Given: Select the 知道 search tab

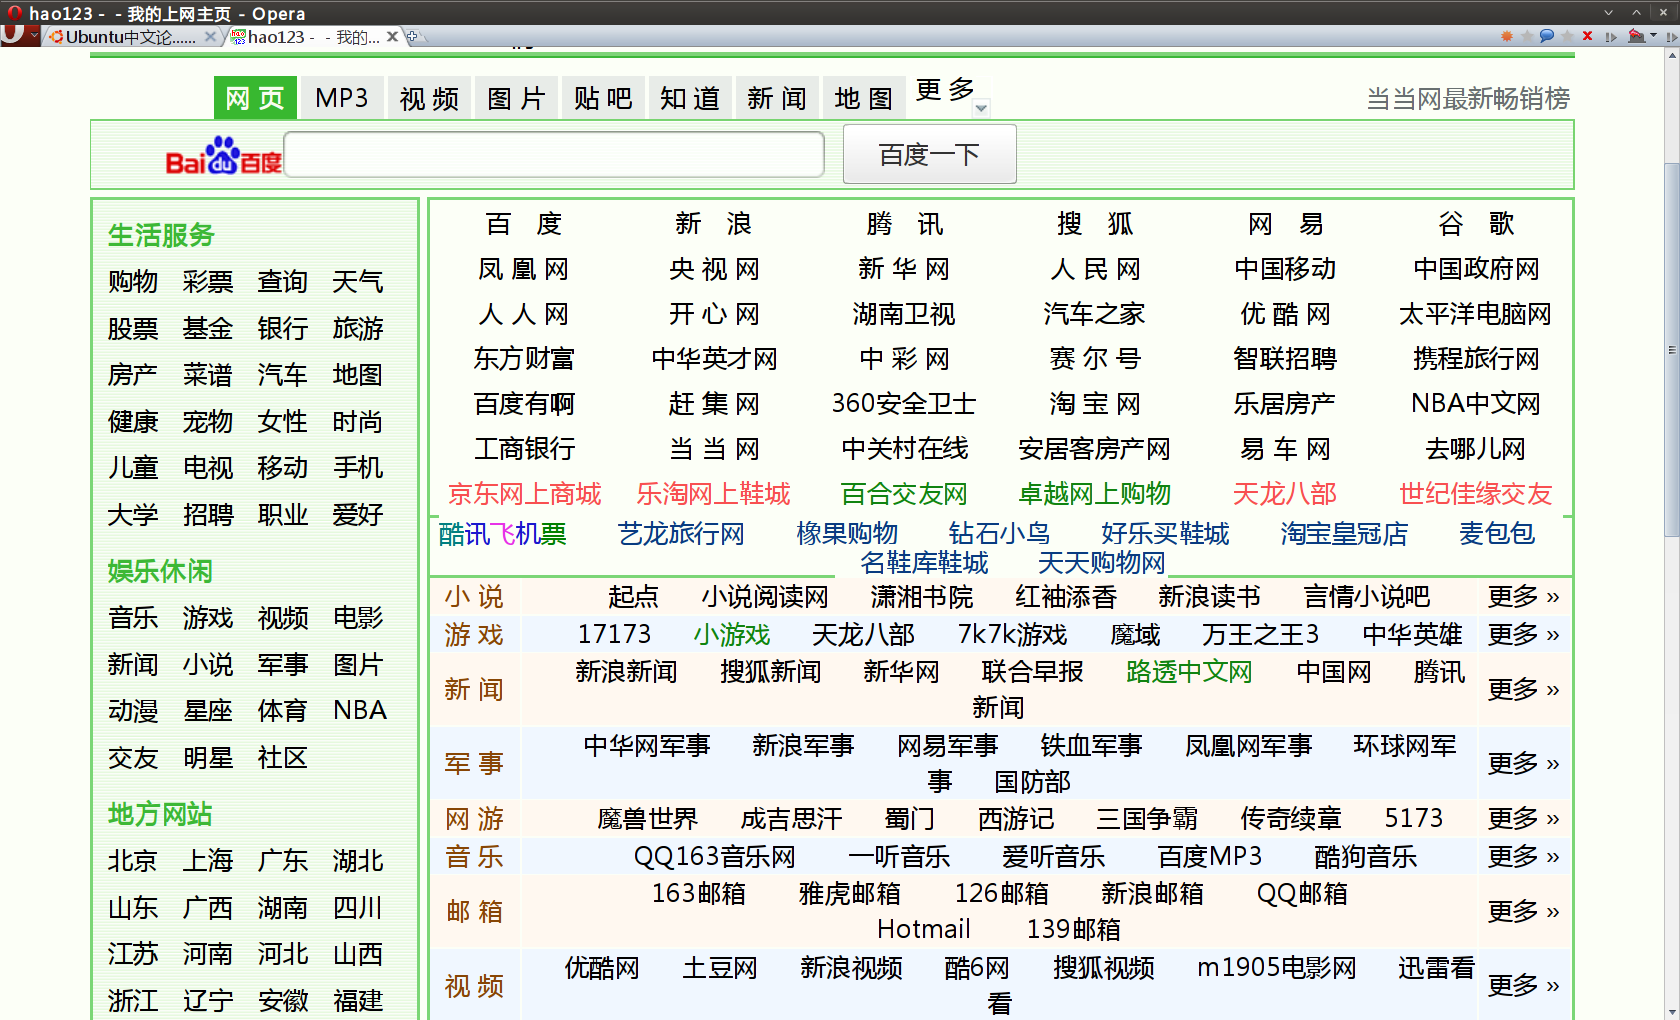Looking at the screenshot, I should (x=690, y=98).
